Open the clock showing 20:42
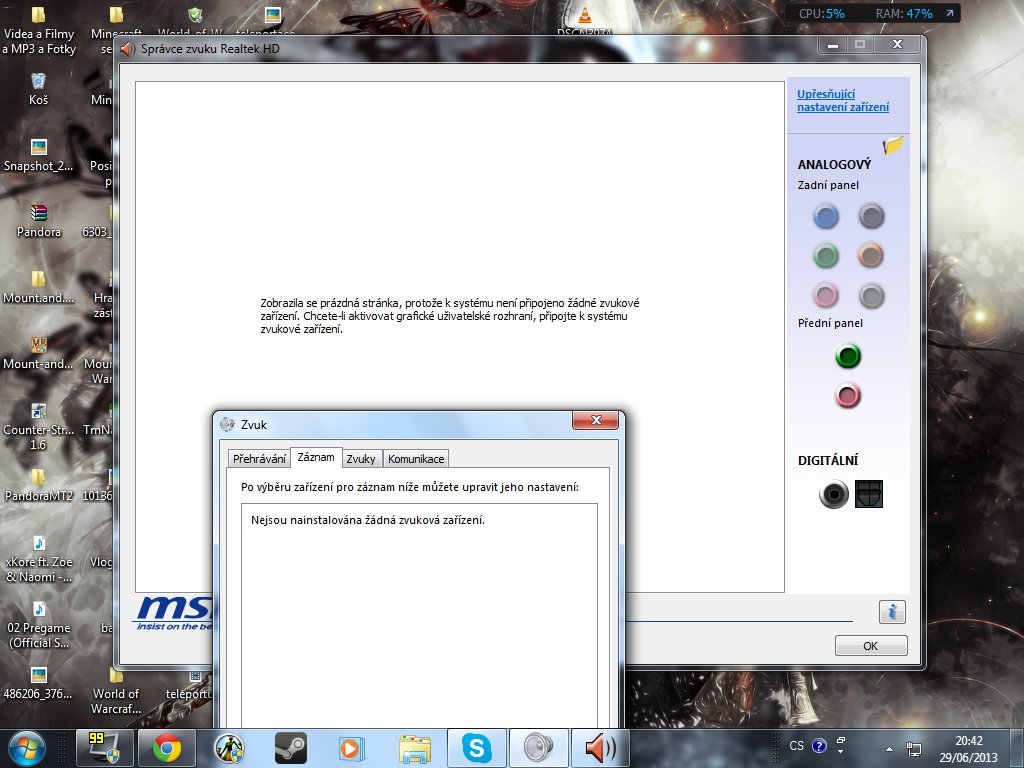This screenshot has width=1024, height=768. 968,749
